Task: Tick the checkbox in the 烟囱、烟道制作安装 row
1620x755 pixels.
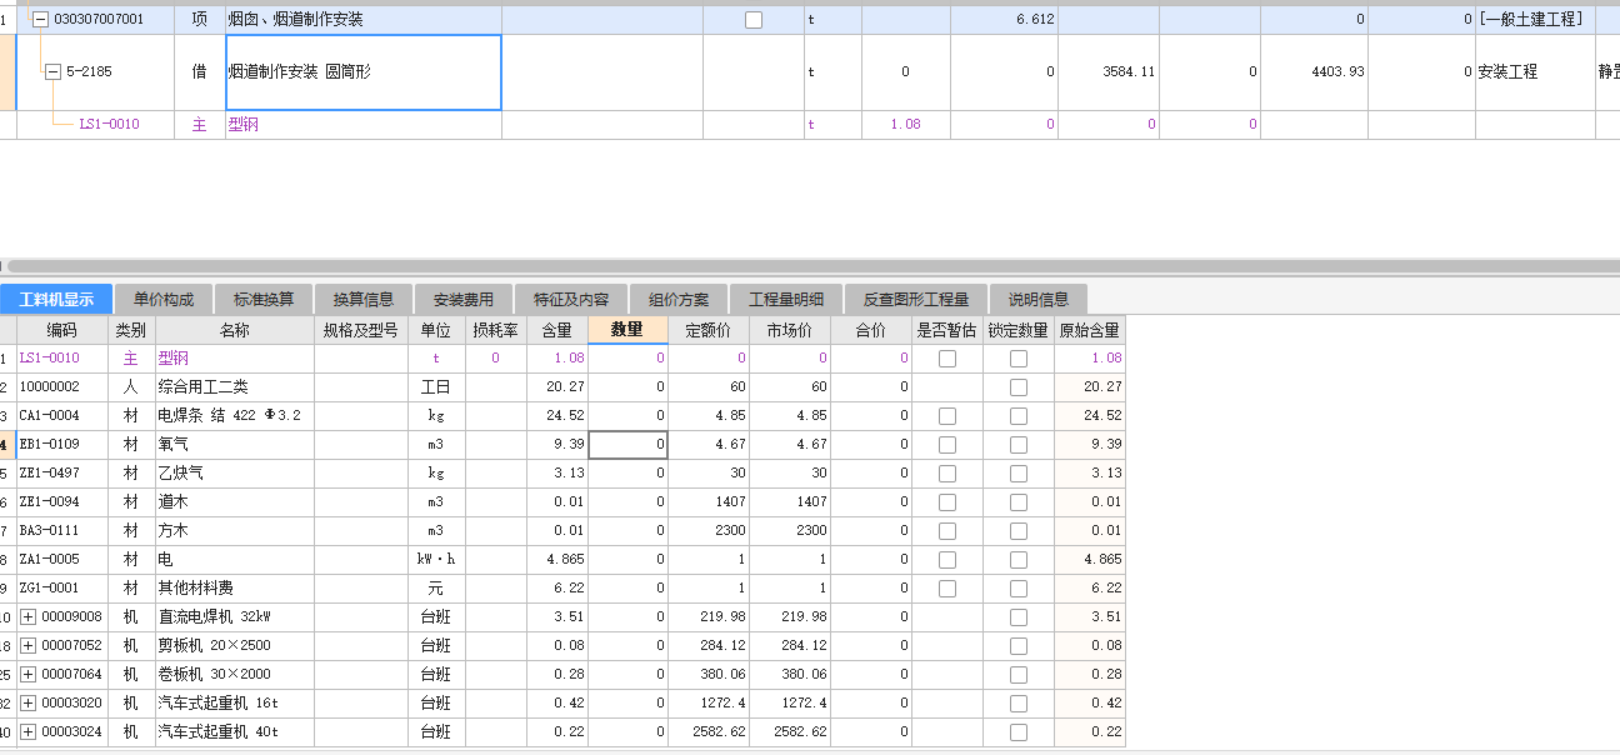Action: [754, 20]
